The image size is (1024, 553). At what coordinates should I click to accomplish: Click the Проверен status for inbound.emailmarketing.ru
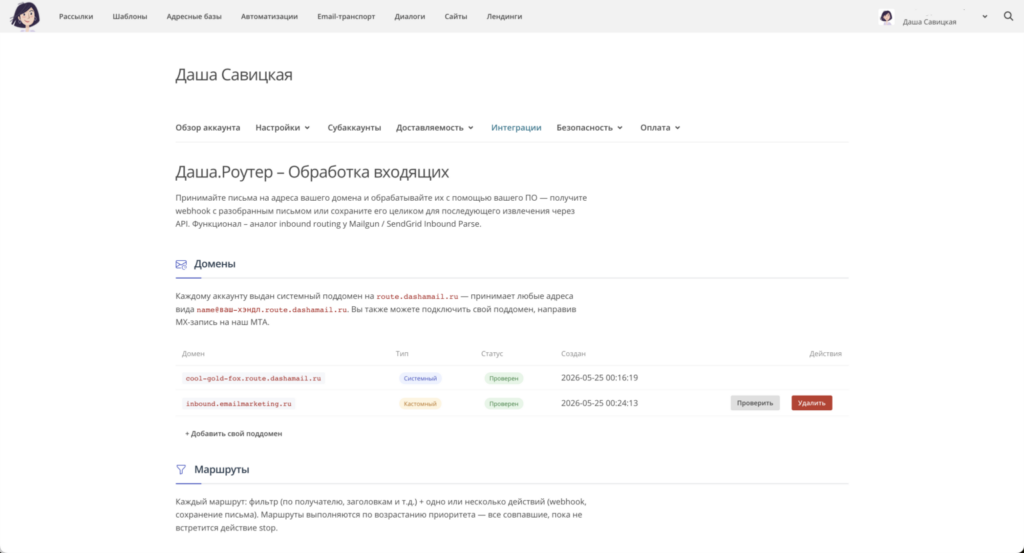[x=504, y=403]
